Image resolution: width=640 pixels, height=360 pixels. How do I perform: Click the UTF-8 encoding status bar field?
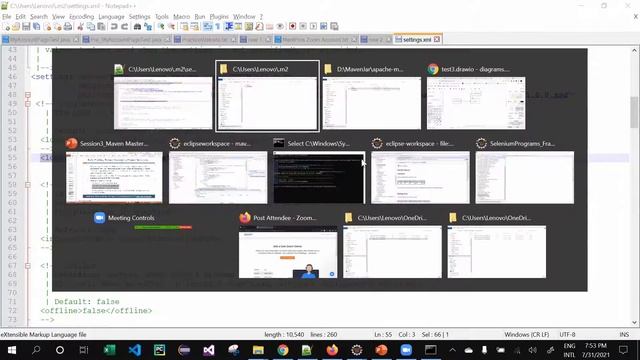[x=567, y=335]
